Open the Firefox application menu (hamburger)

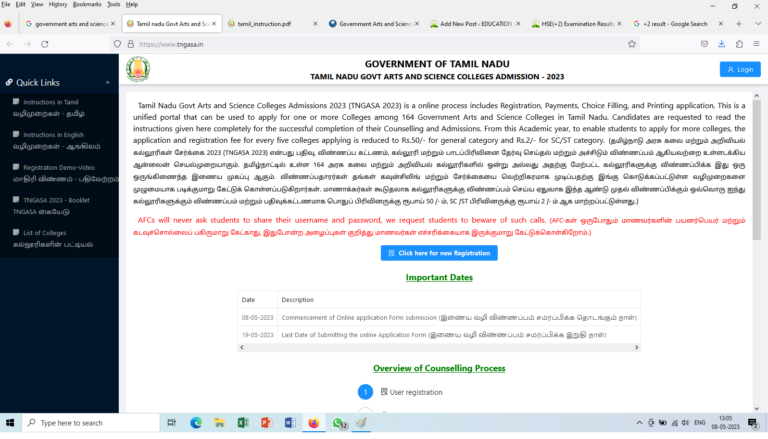pos(753,44)
